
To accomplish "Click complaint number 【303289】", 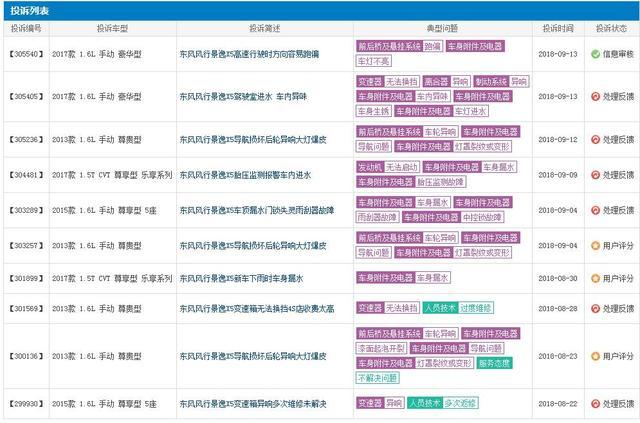I will point(26,210).
